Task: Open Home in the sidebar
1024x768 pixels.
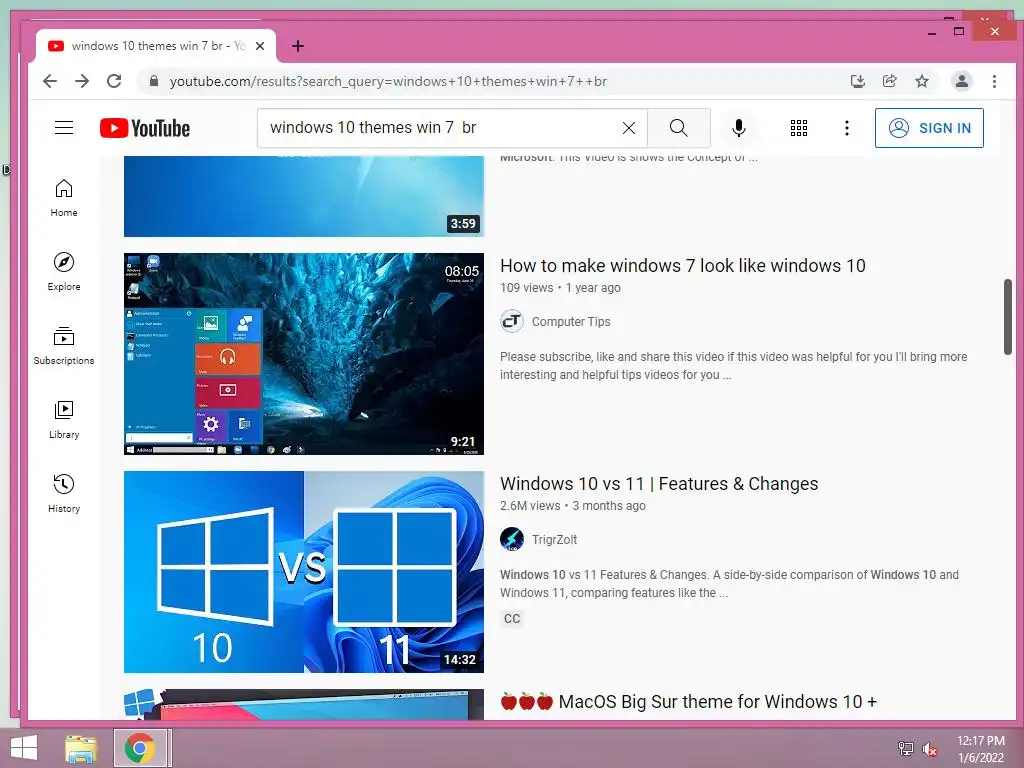Action: point(64,198)
